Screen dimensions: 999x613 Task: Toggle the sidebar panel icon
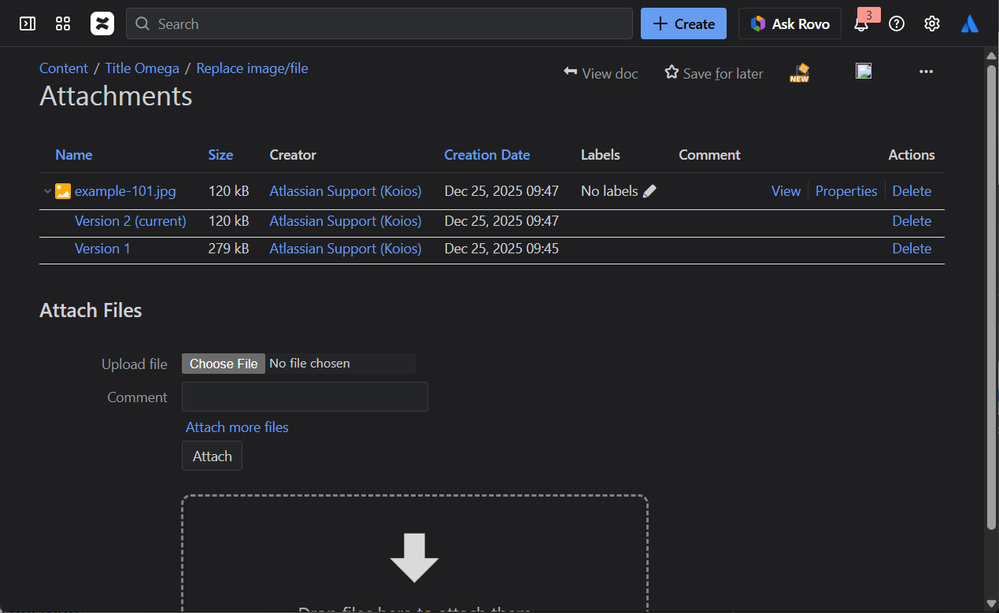click(x=27, y=24)
